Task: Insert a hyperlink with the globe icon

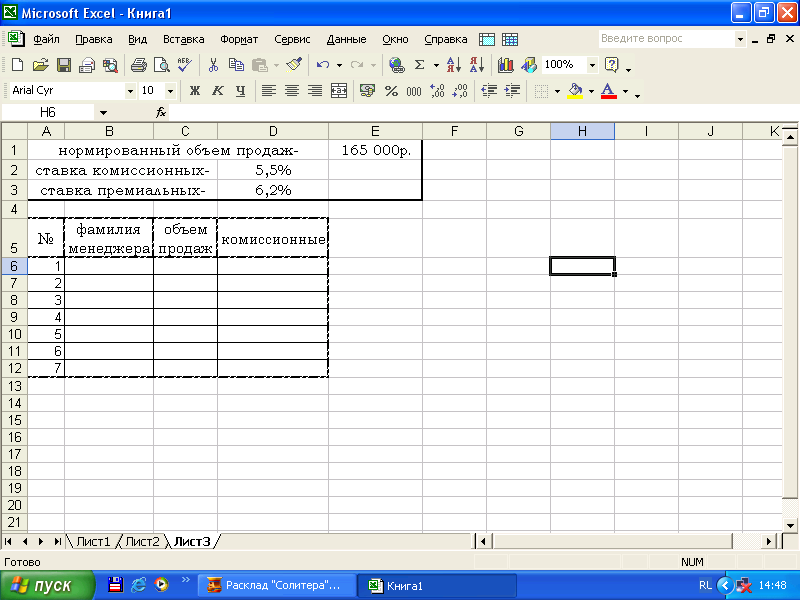Action: [396, 65]
